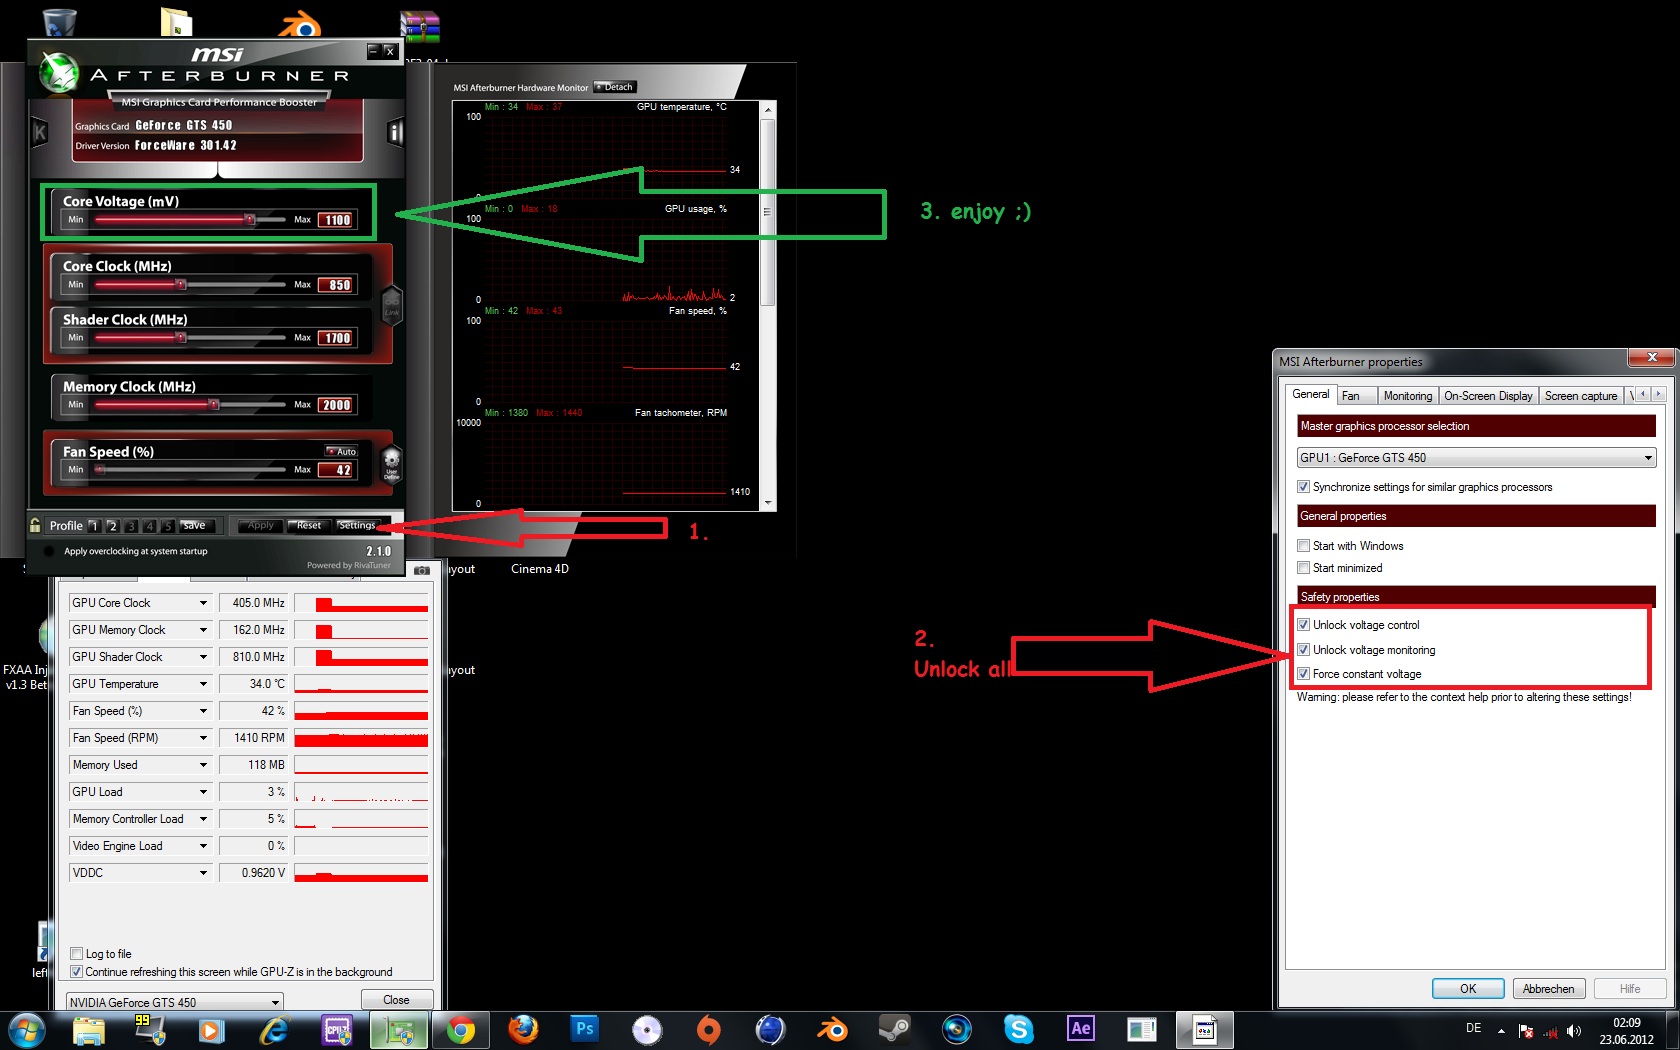Open Windows Explorer folder in the taskbar
Viewport: 1680px width, 1050px height.
click(88, 1030)
